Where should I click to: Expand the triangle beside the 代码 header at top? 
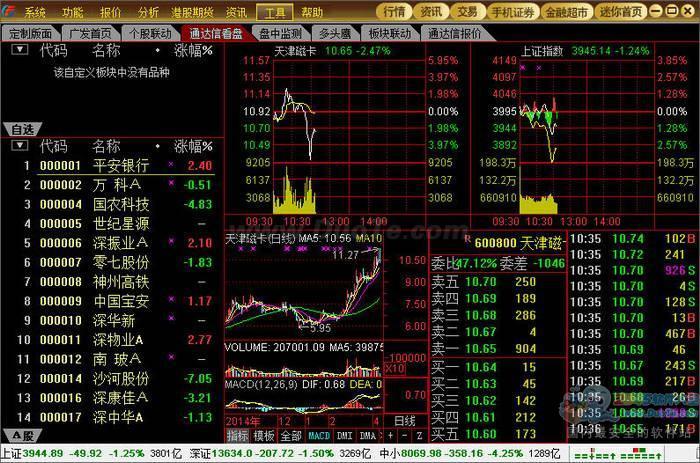click(14, 49)
